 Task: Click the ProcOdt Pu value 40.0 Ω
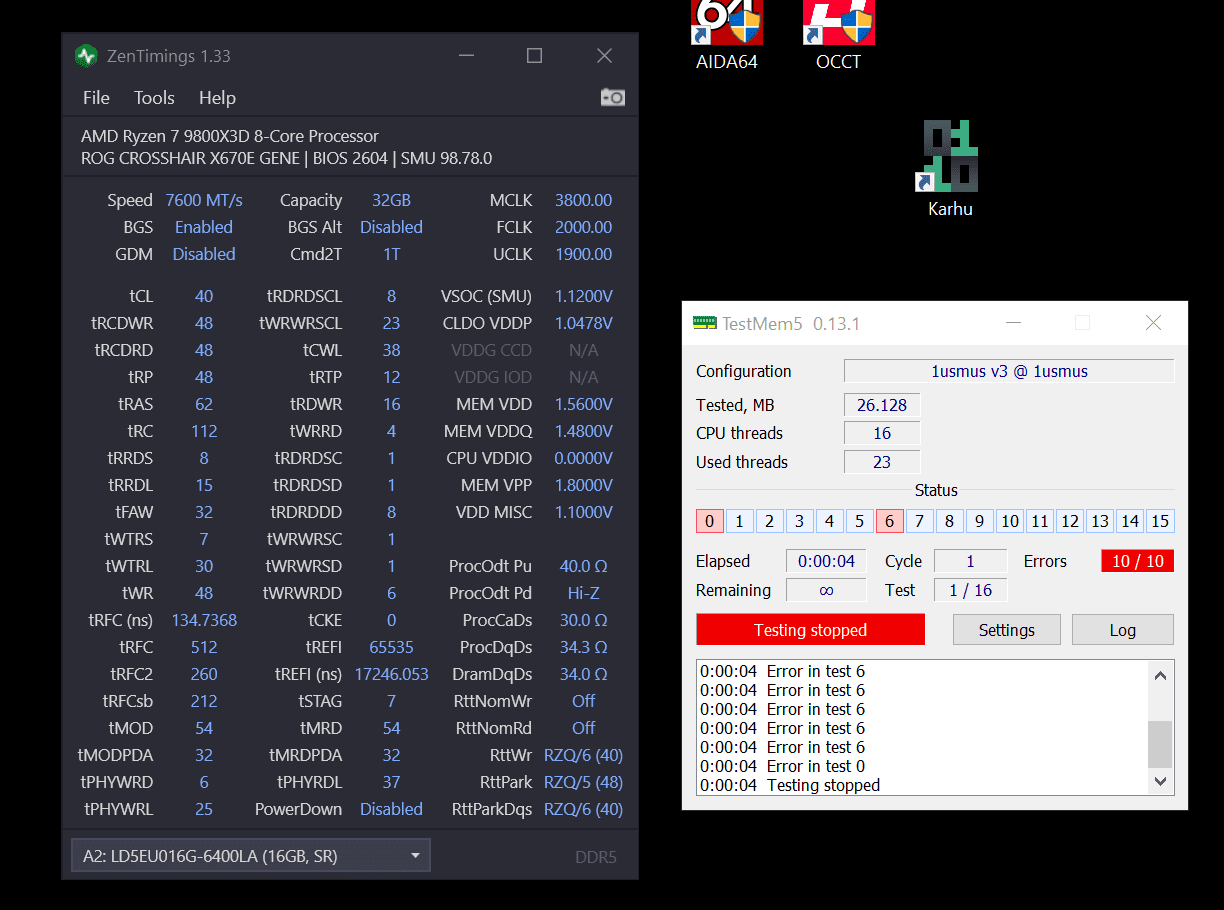(583, 566)
